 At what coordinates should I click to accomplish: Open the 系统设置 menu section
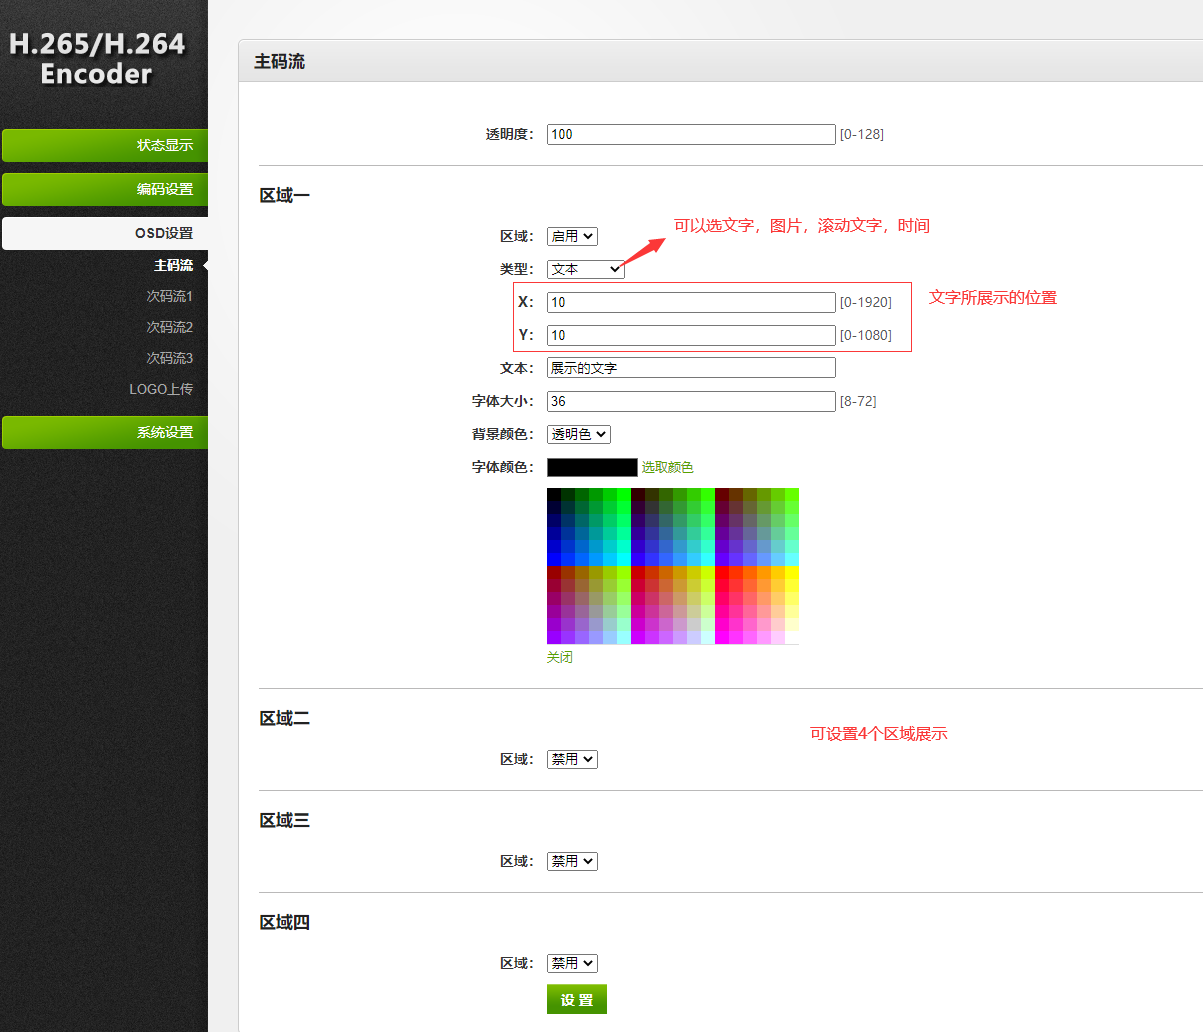tap(104, 432)
